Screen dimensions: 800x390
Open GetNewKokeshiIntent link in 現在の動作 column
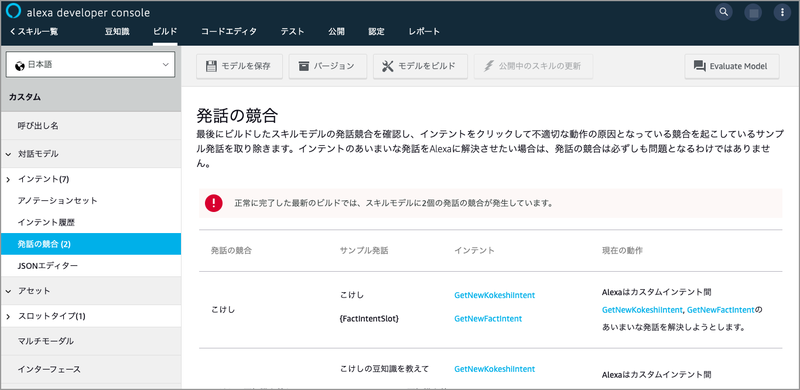click(x=642, y=310)
